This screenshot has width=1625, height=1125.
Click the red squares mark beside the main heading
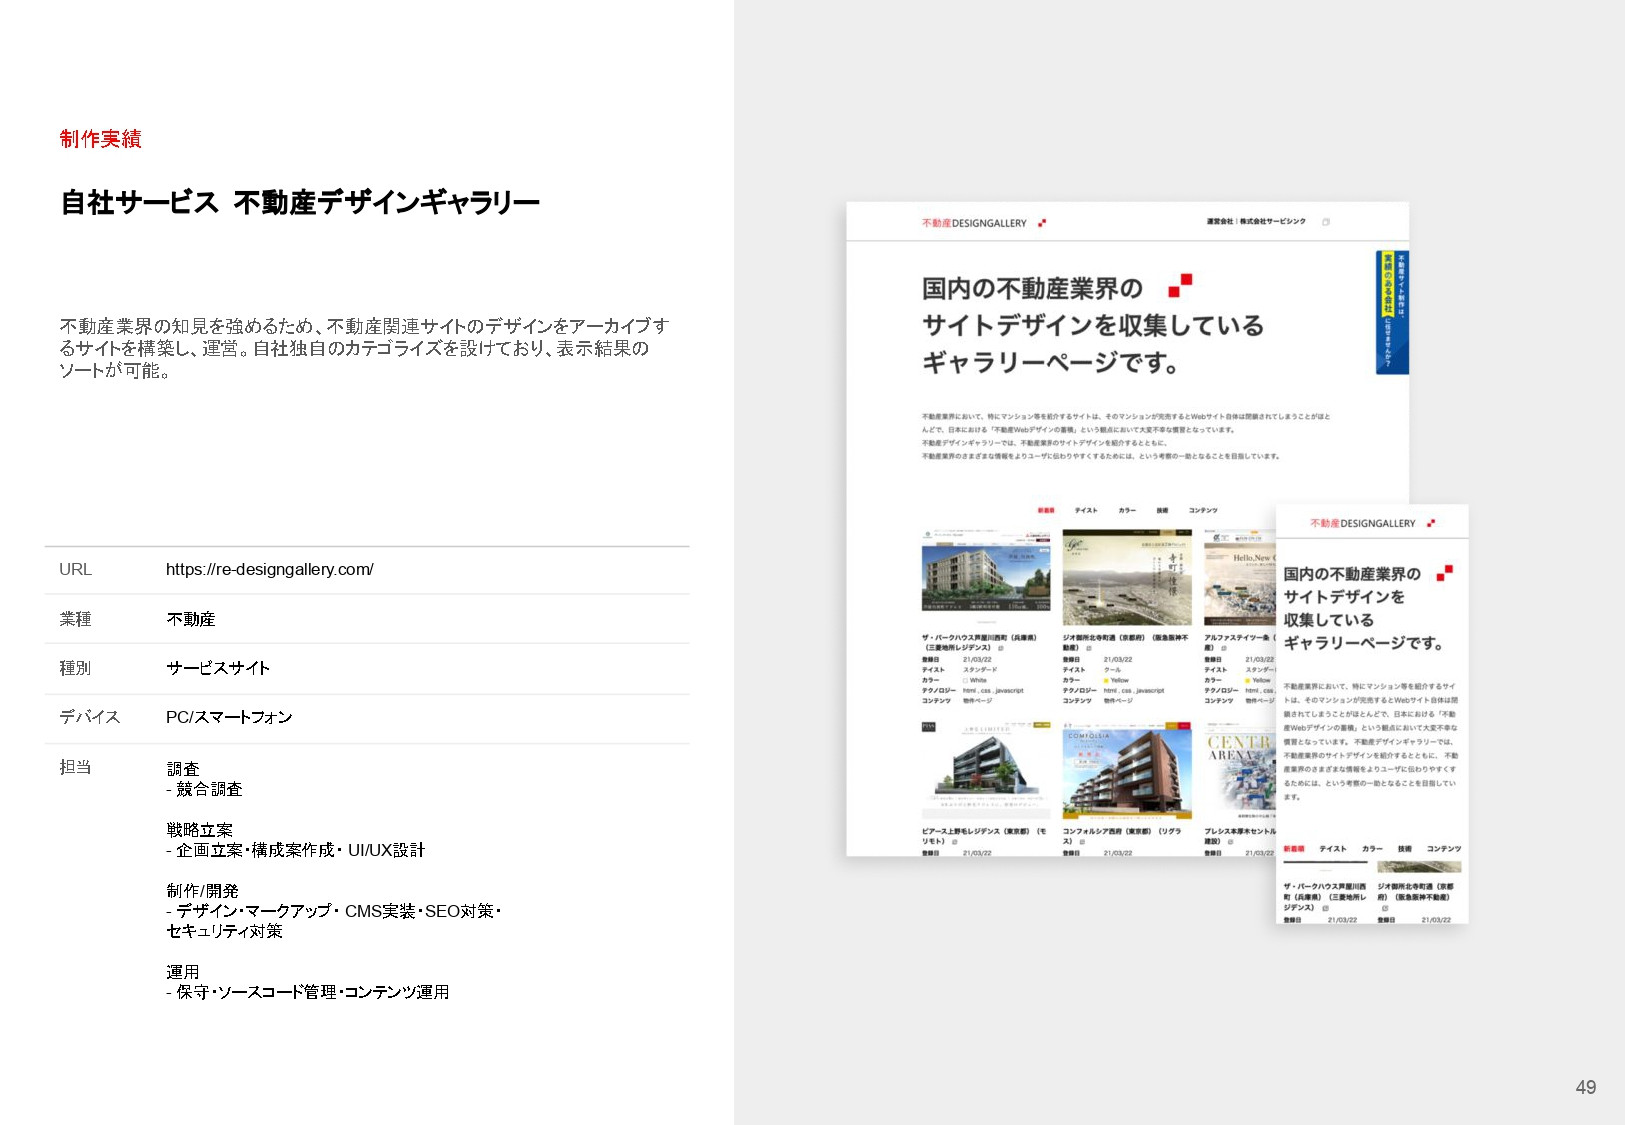coord(1182,285)
